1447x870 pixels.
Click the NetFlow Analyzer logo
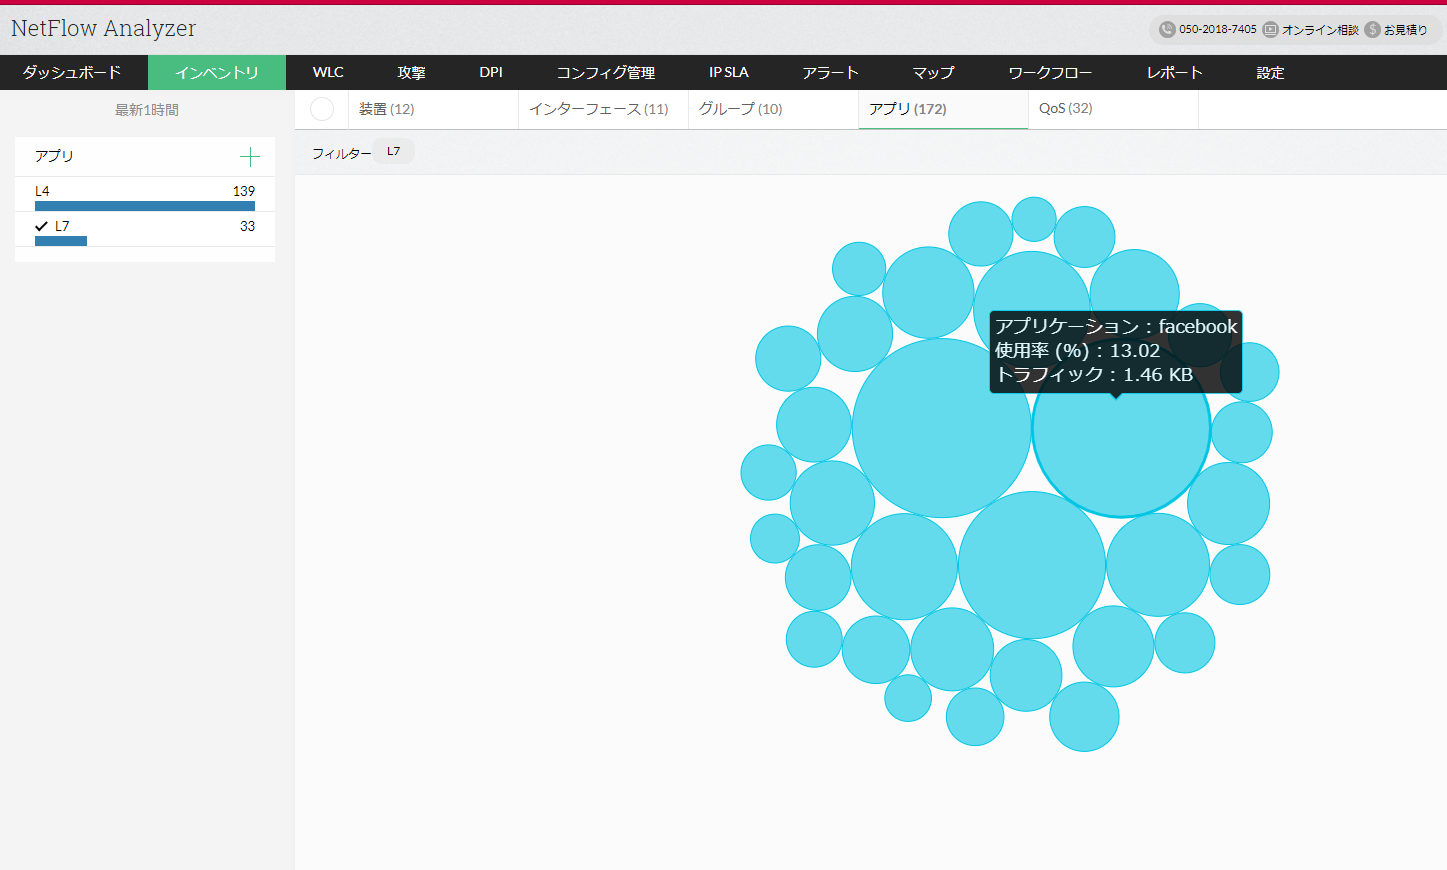[x=103, y=28]
